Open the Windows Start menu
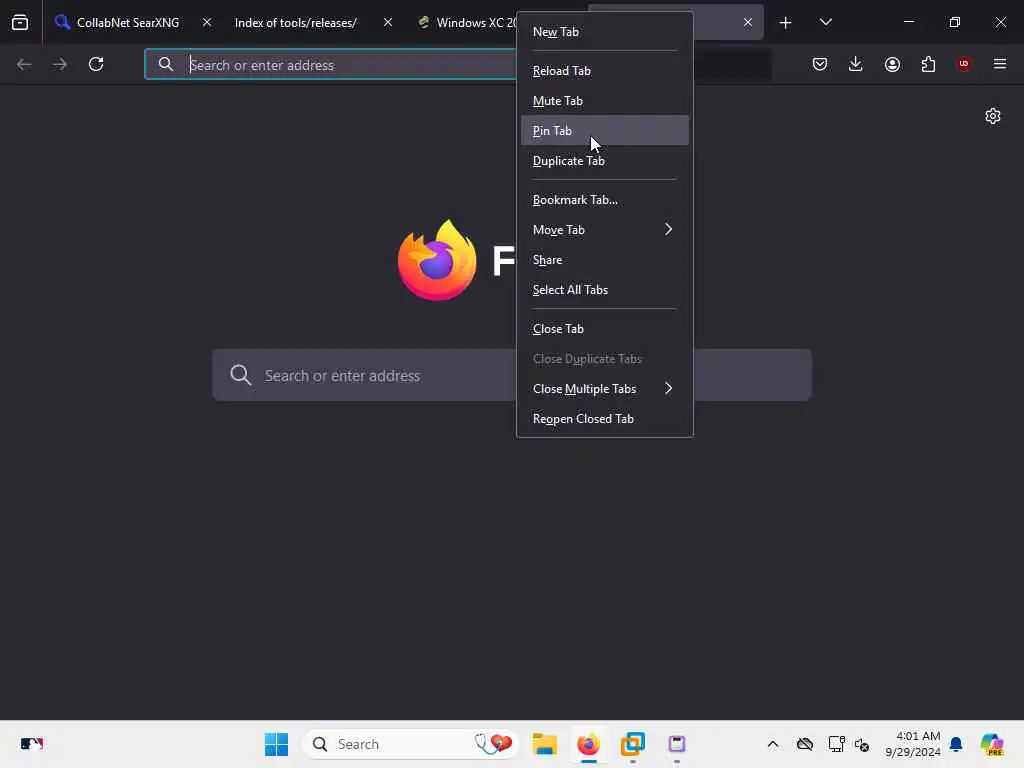1024x768 pixels. tap(276, 744)
